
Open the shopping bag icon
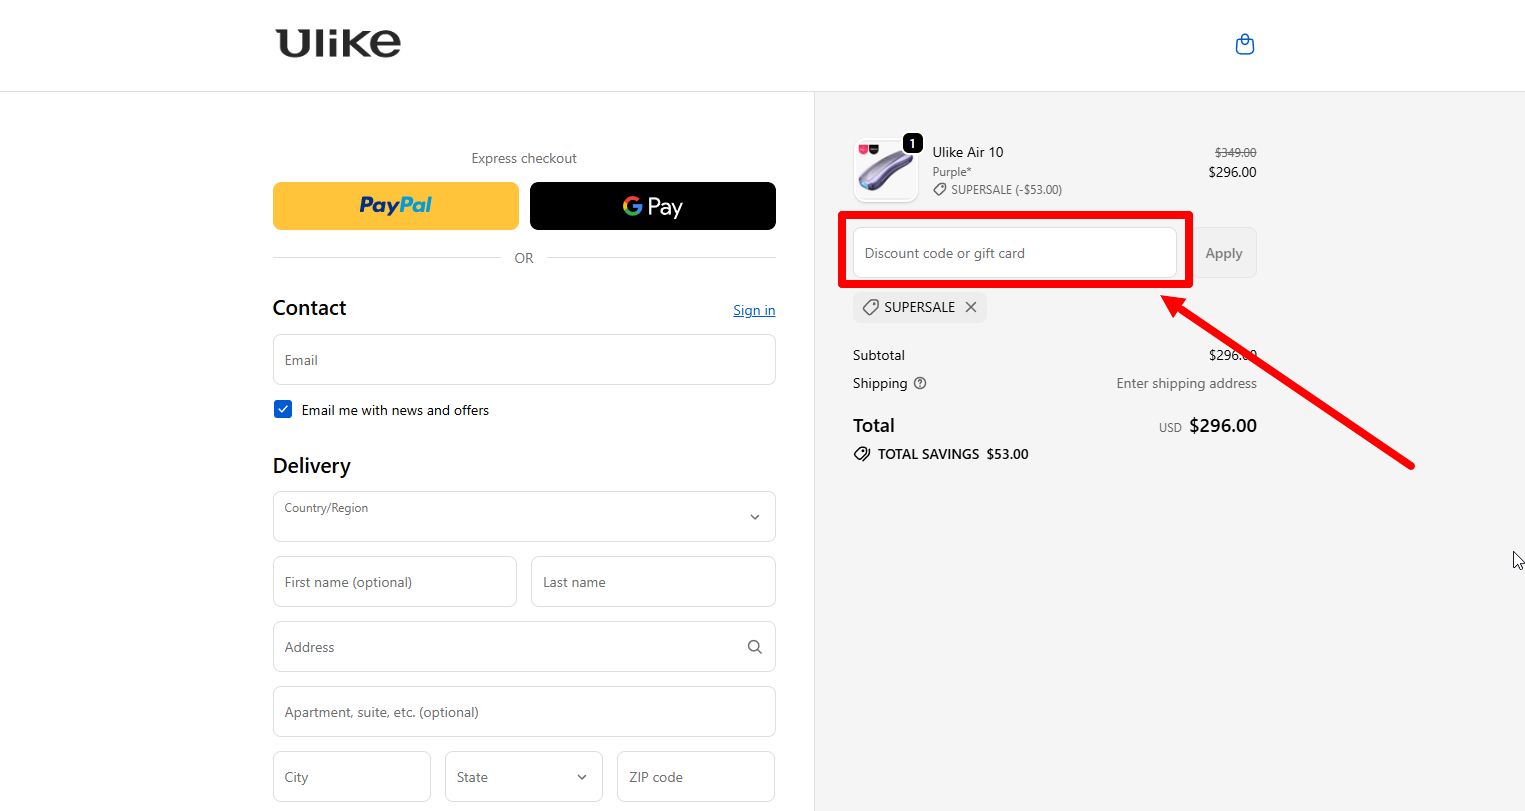1244,44
